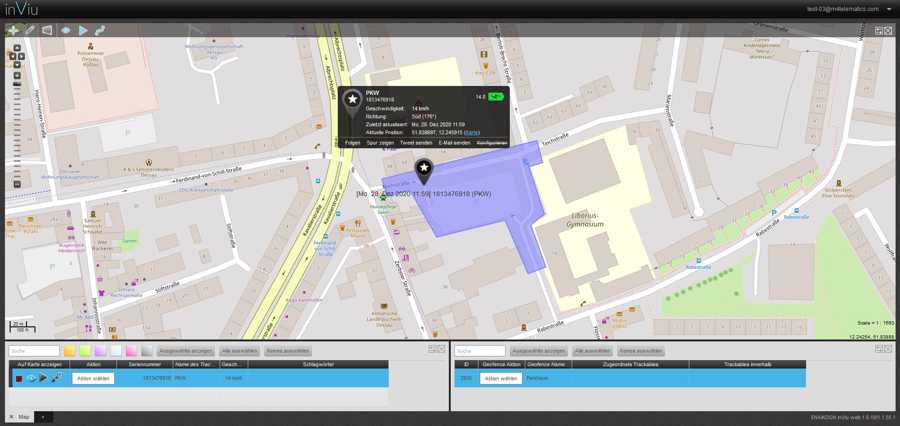900x426 pixels.
Task: Pan the map down with arrow control
Action: (17, 64)
